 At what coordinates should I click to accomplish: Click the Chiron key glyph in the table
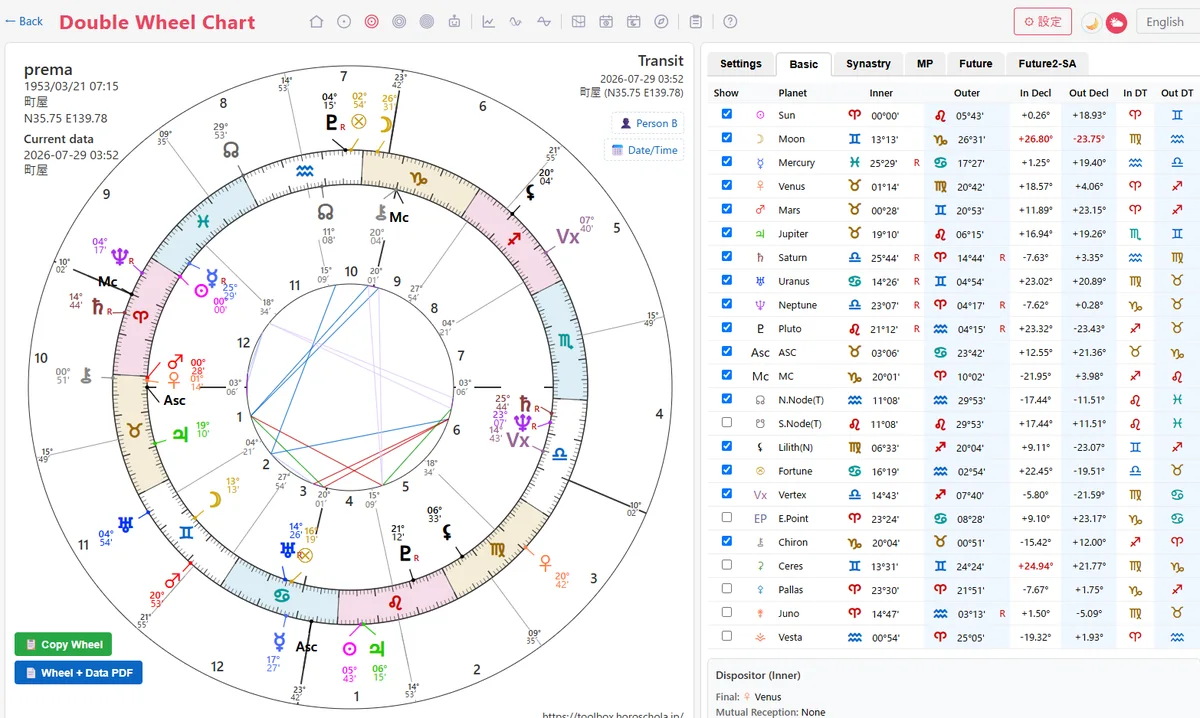pos(760,542)
